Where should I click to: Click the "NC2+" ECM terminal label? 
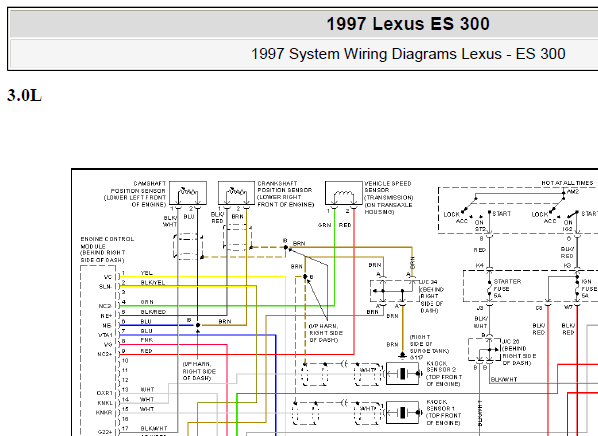tap(104, 354)
